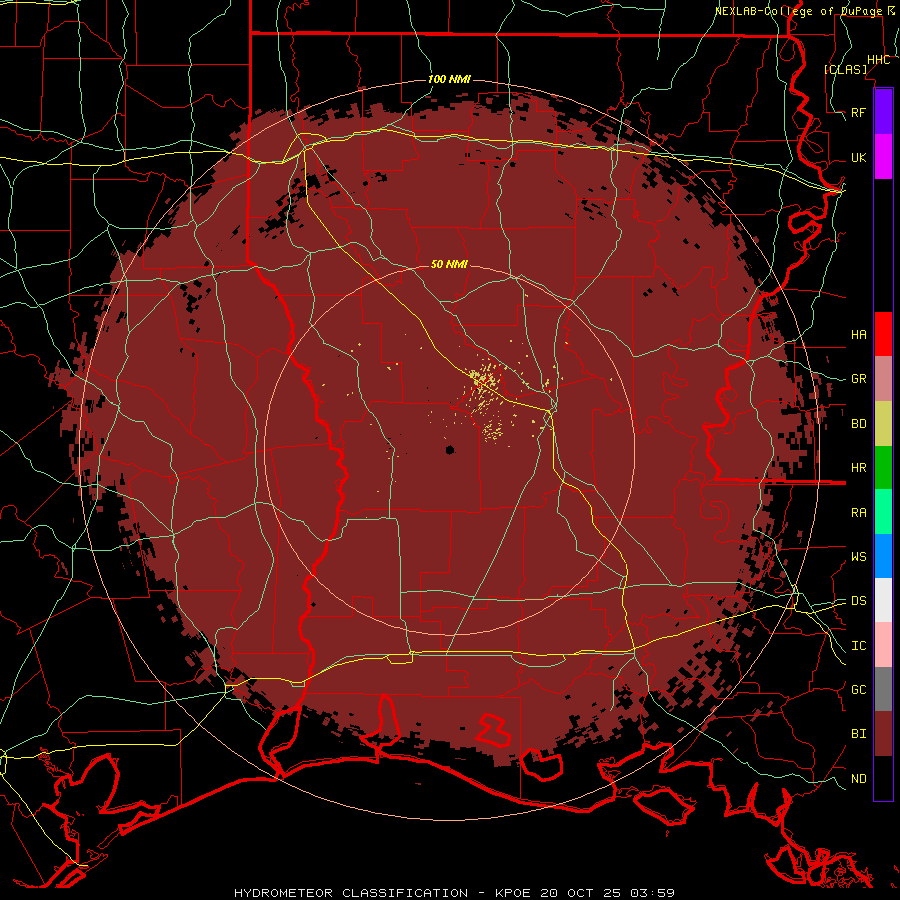Pick the blue WS legend swatch
This screenshot has width=900, height=900.
[883, 556]
